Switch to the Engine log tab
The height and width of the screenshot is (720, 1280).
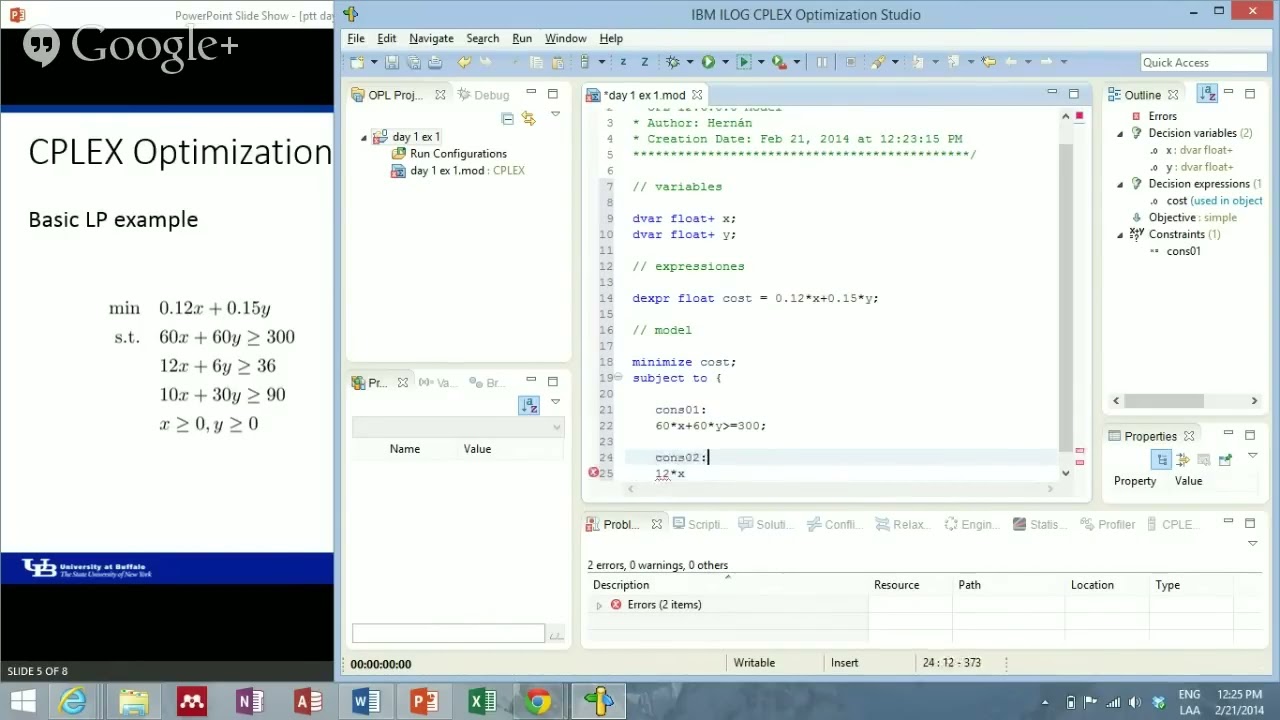click(972, 524)
